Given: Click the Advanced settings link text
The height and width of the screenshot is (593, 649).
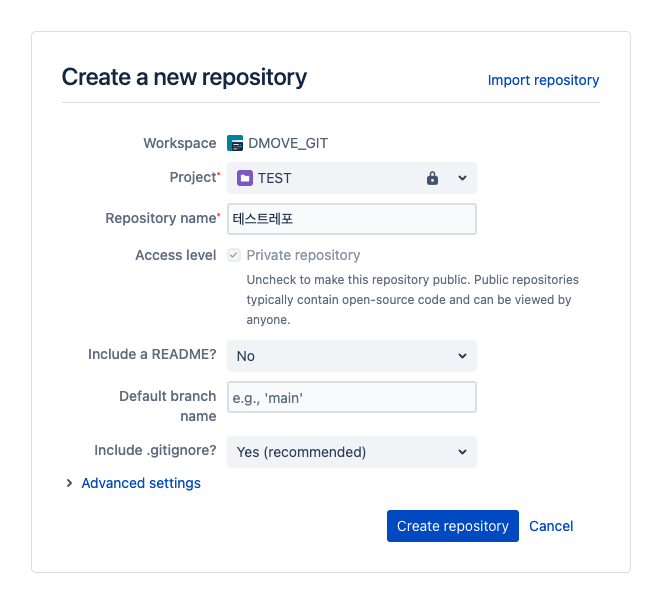Looking at the screenshot, I should (141, 483).
